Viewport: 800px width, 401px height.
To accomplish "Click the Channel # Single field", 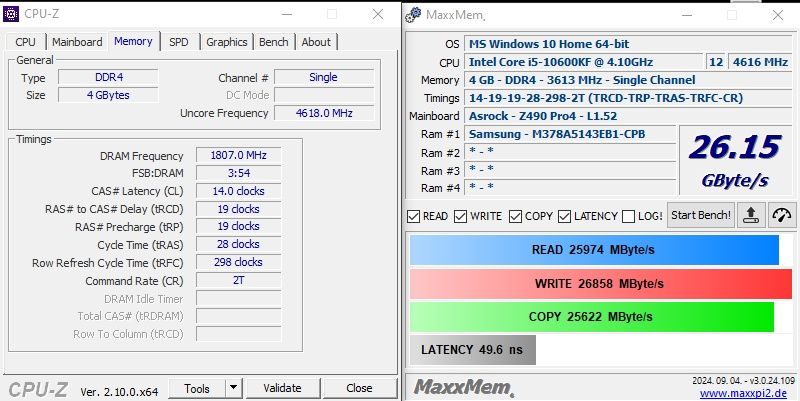I will pos(324,77).
